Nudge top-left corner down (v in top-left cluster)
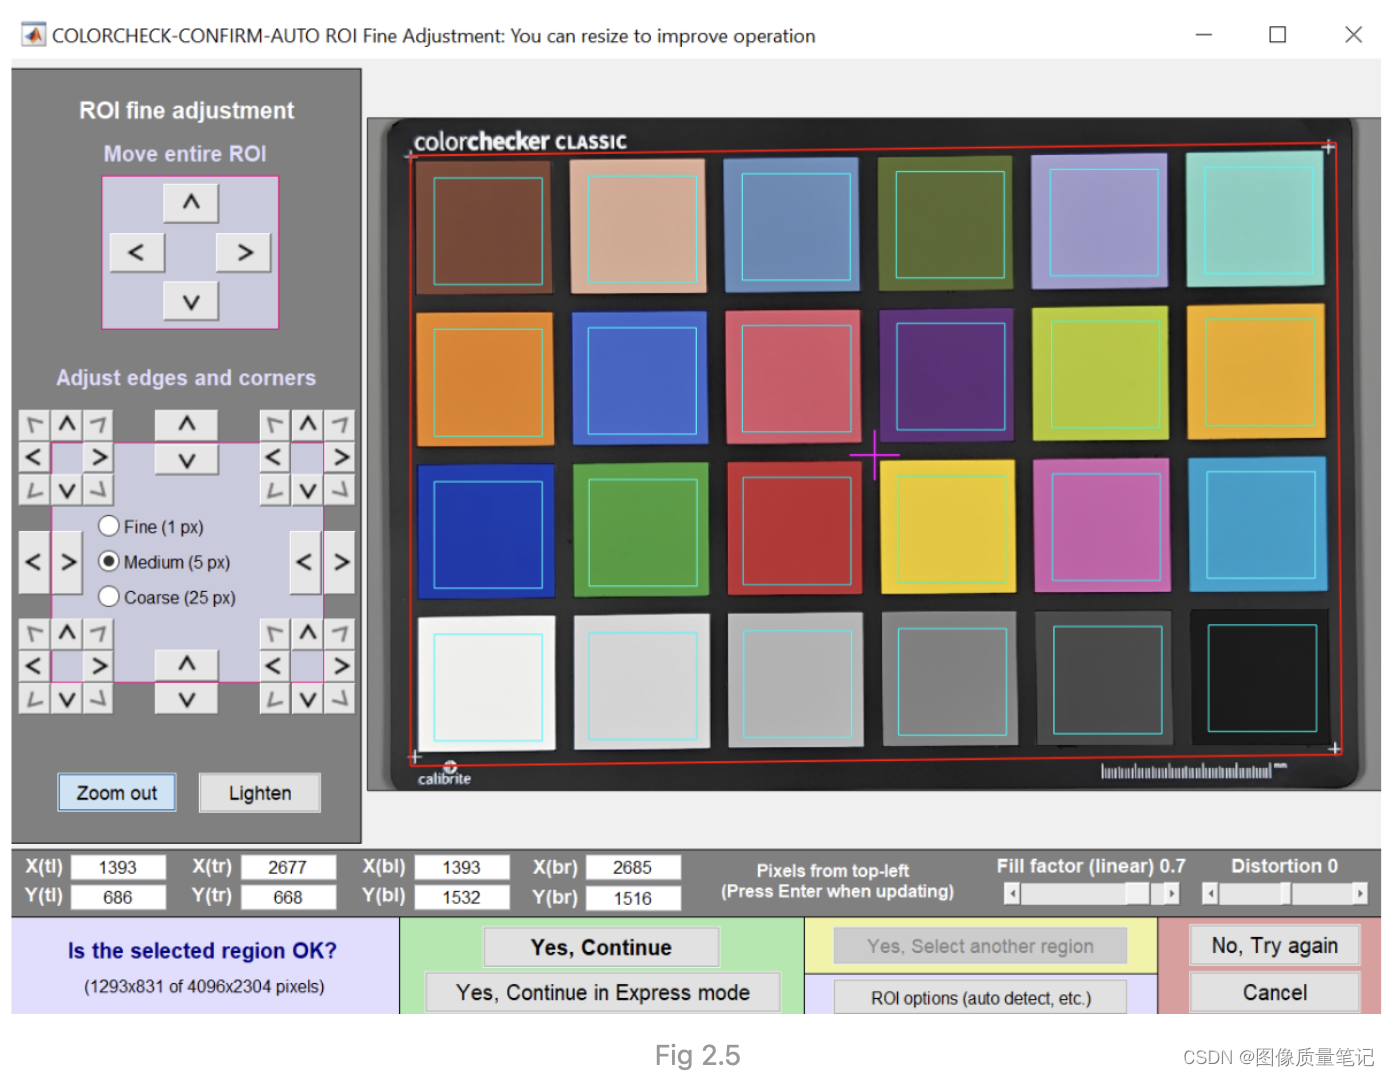This screenshot has height=1076, width=1390. [x=66, y=490]
